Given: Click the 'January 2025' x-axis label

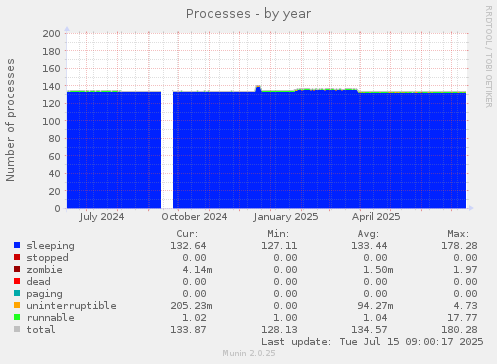Looking at the screenshot, I should (x=286, y=217).
